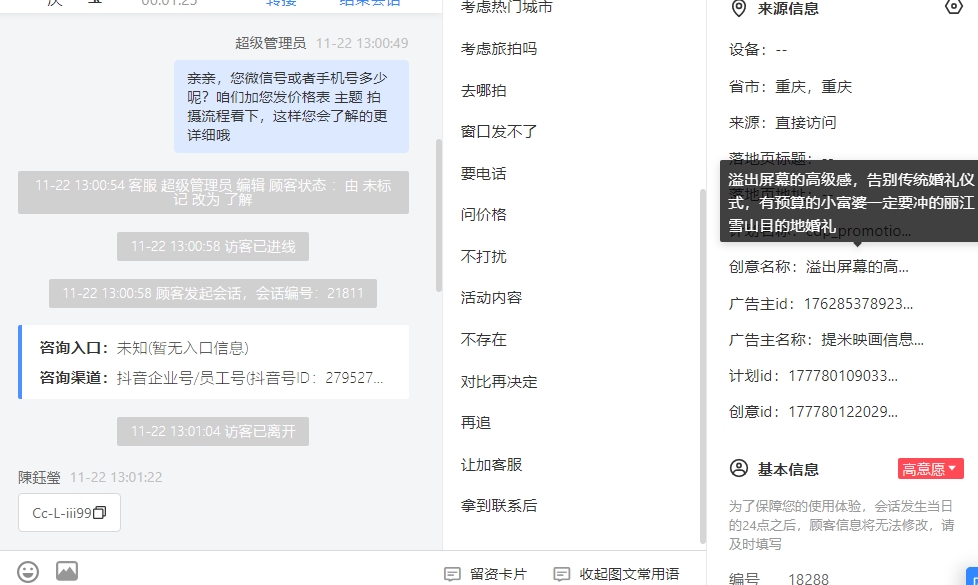Open the image upload icon

coord(67,571)
